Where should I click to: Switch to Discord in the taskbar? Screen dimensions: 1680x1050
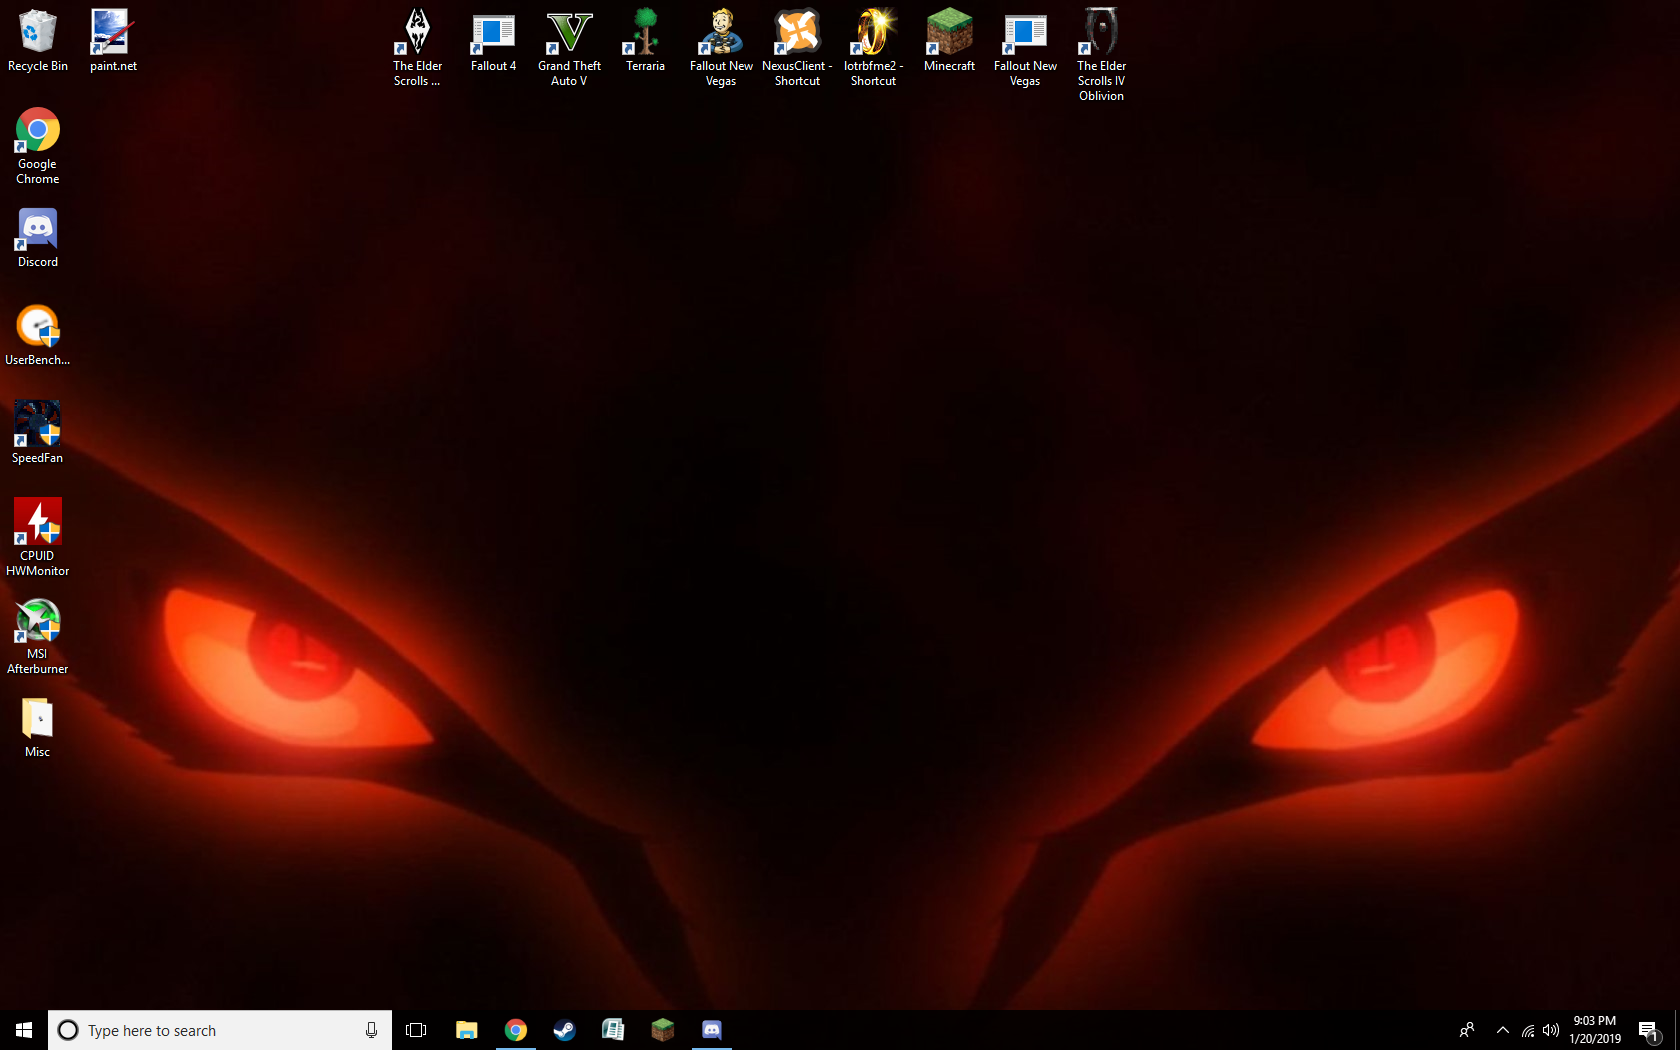[711, 1030]
